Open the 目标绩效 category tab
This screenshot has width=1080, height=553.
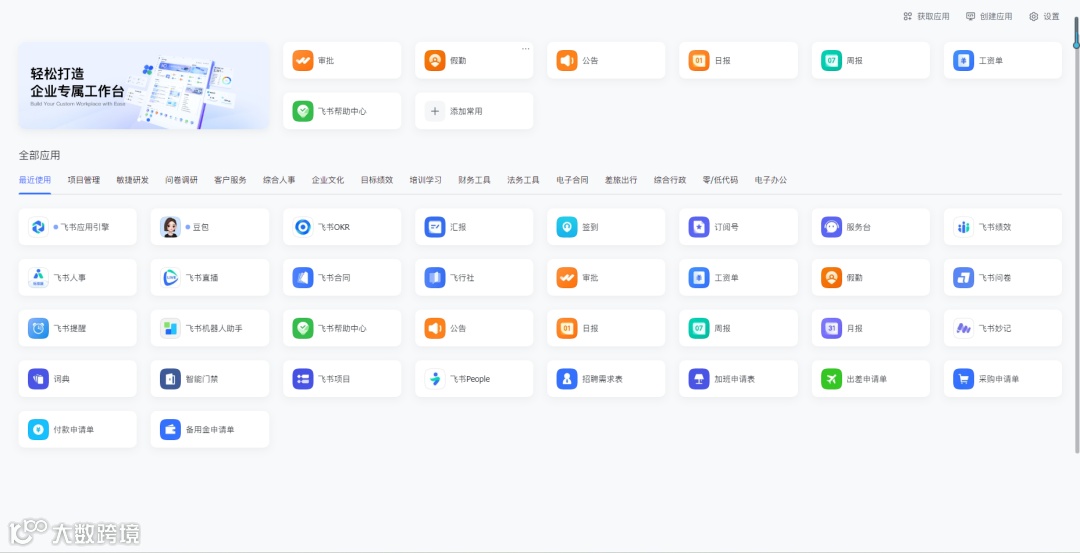[377, 180]
